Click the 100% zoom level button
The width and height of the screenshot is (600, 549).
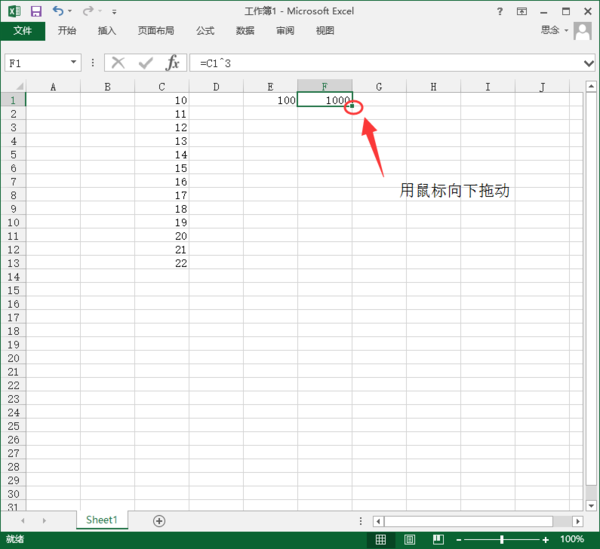572,539
